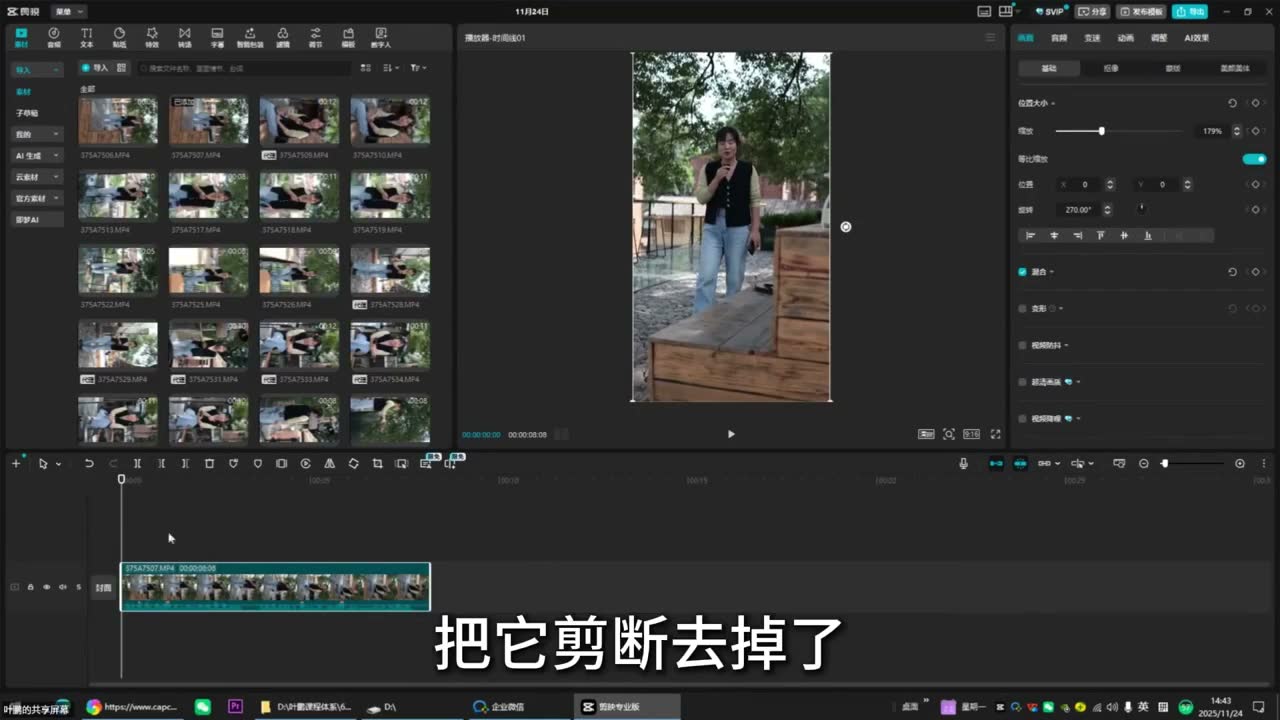The image size is (1280, 720).
Task: Reset the 位置大小 section with its undo icon
Action: pyautogui.click(x=1232, y=103)
